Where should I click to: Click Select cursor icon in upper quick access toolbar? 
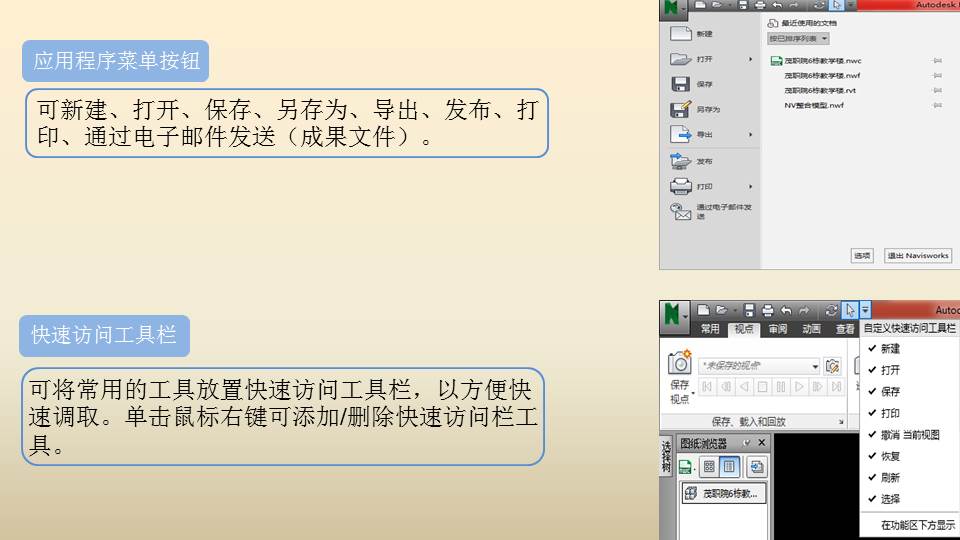(x=836, y=5)
